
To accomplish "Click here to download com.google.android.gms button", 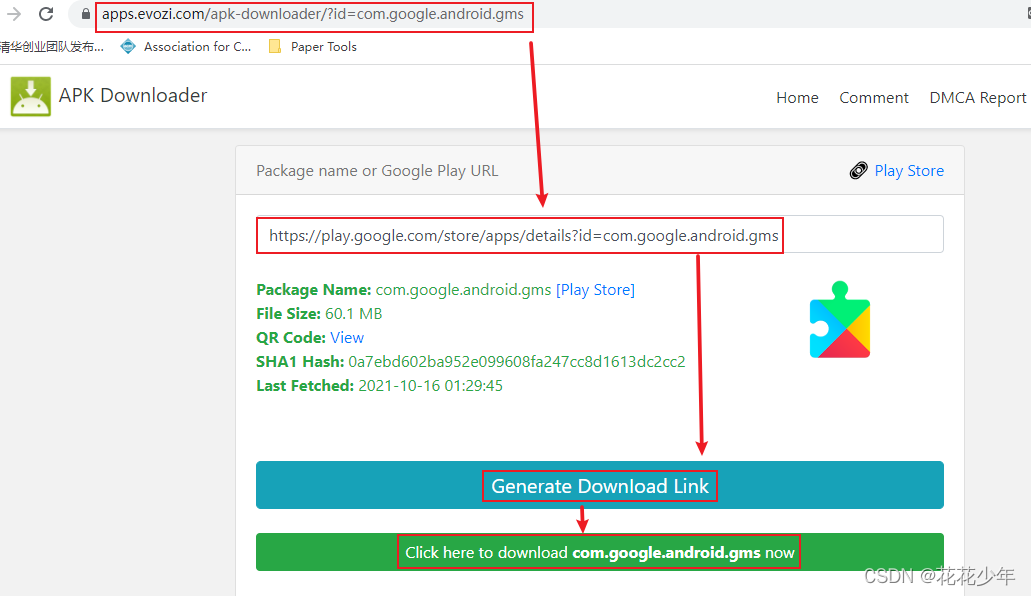I will pos(600,552).
